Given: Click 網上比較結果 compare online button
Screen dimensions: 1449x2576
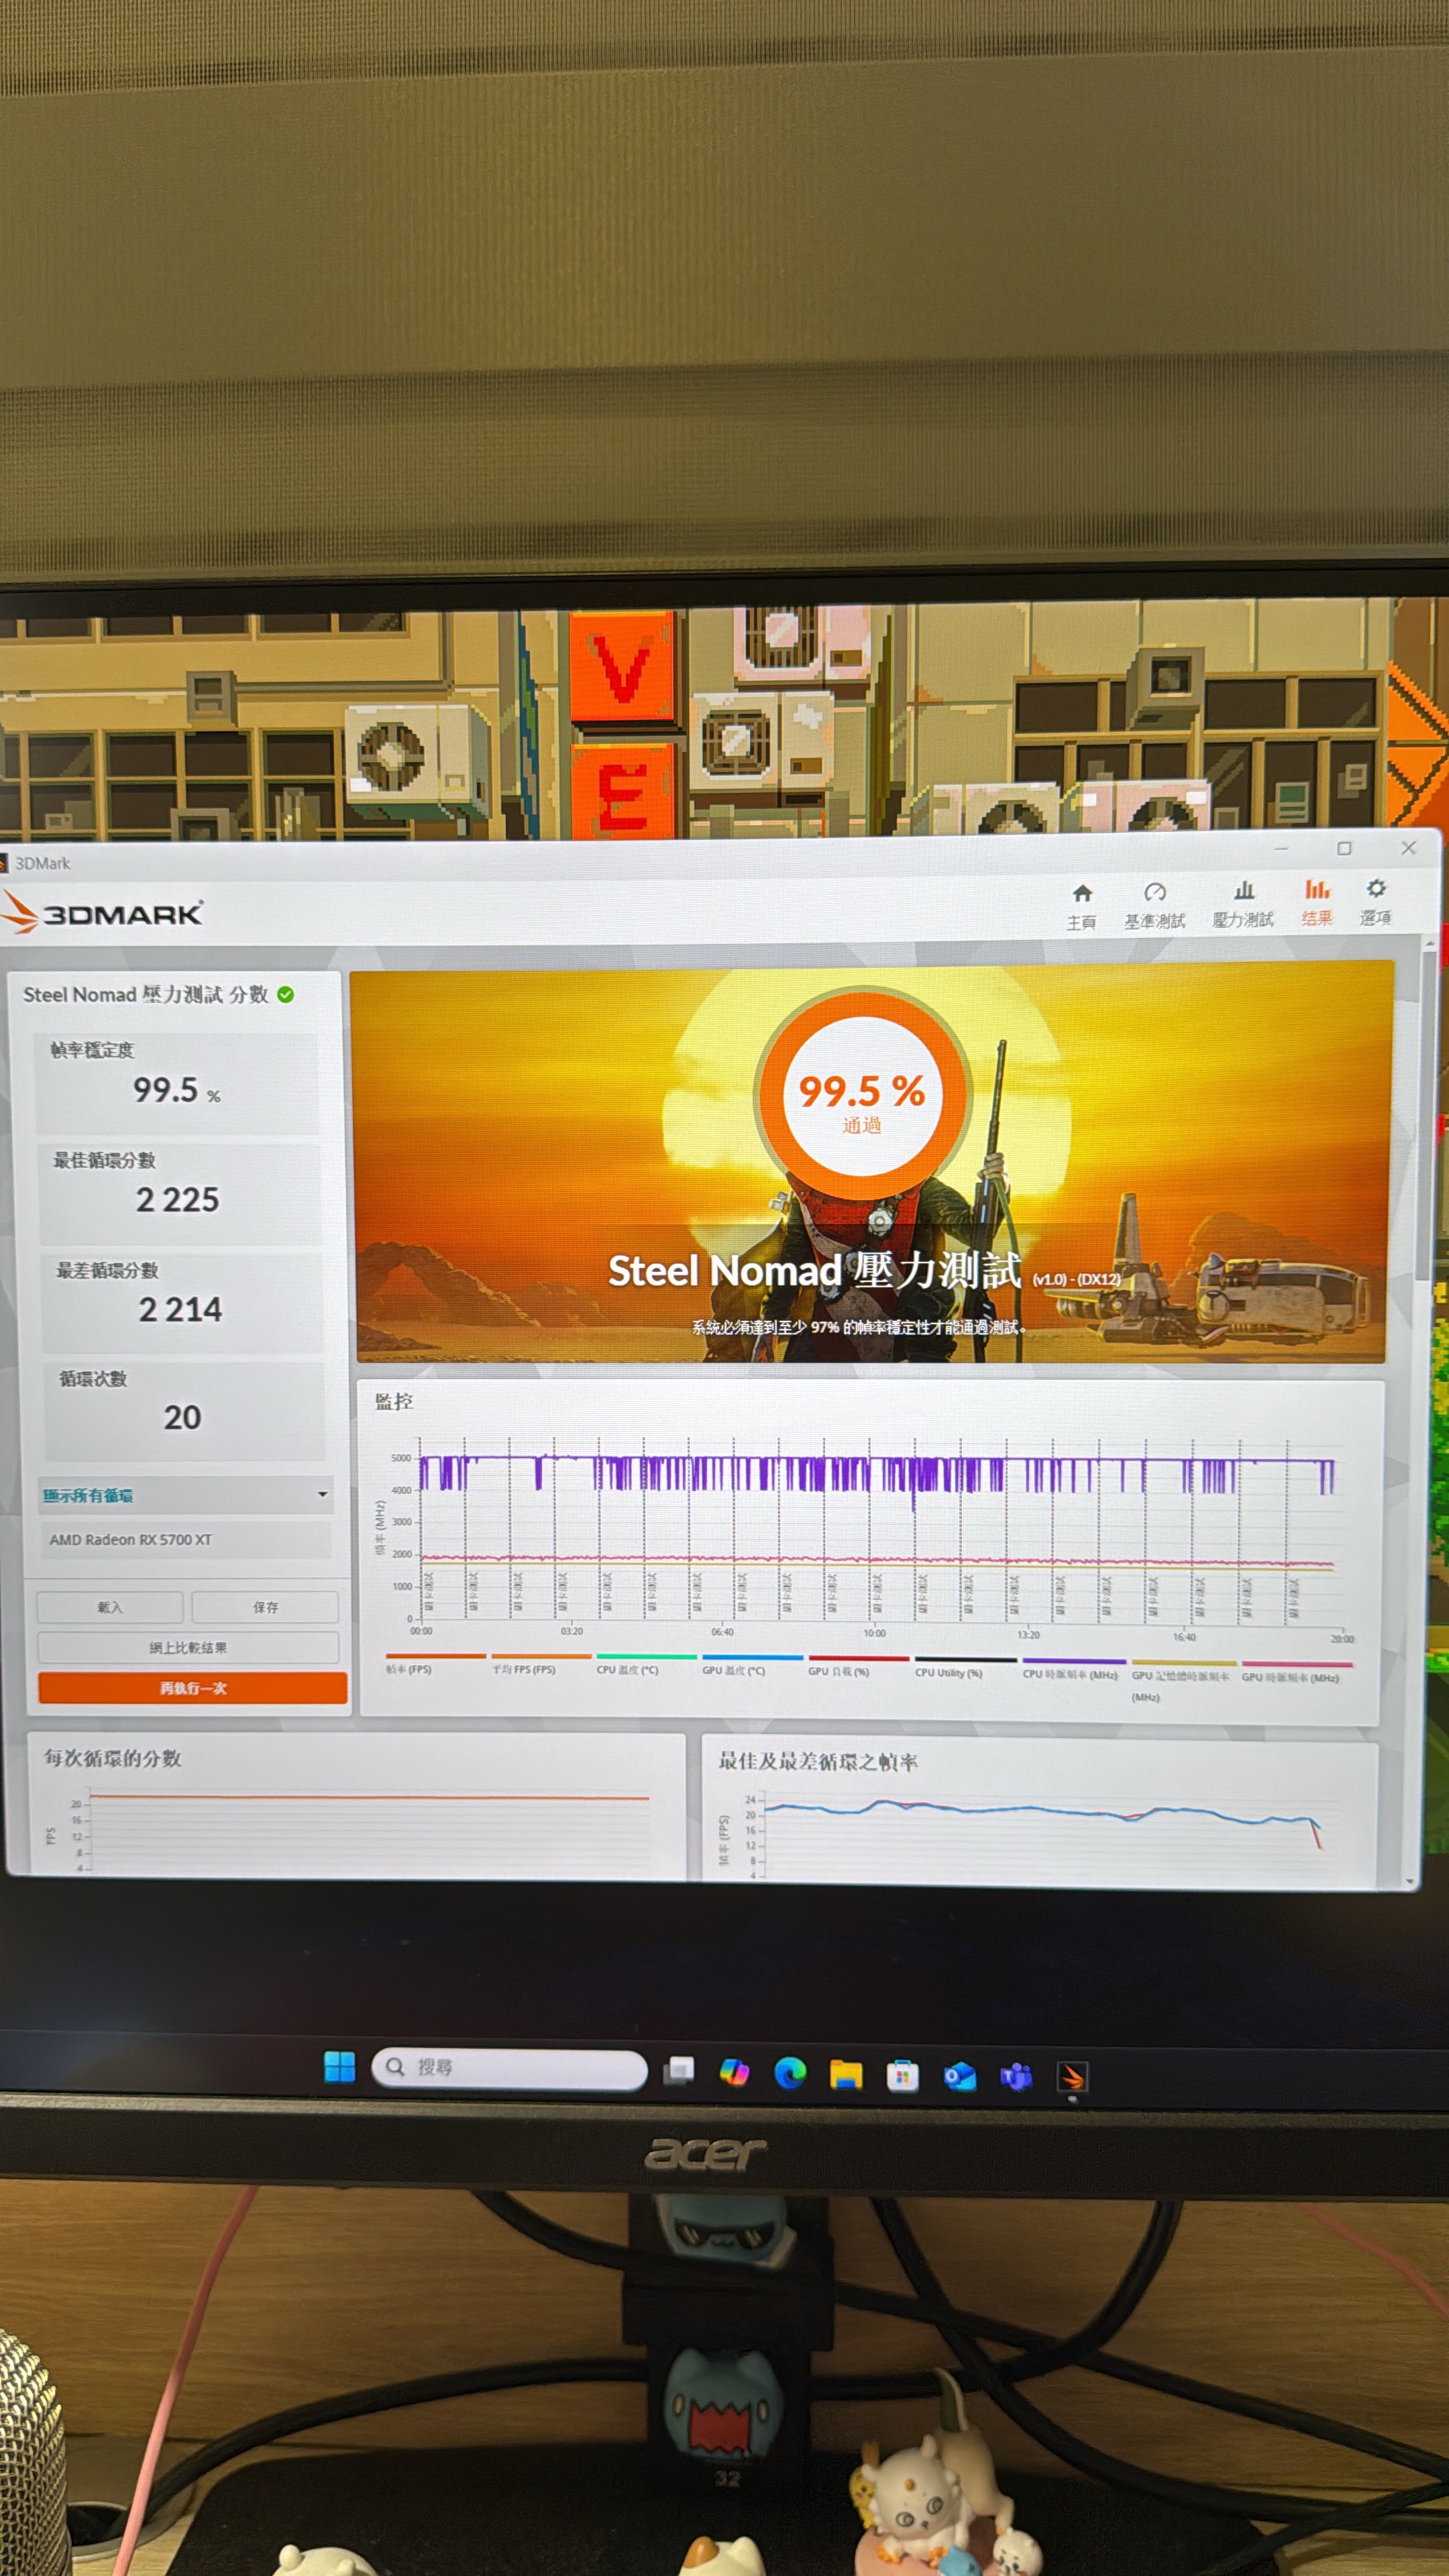Looking at the screenshot, I should coord(188,1647).
